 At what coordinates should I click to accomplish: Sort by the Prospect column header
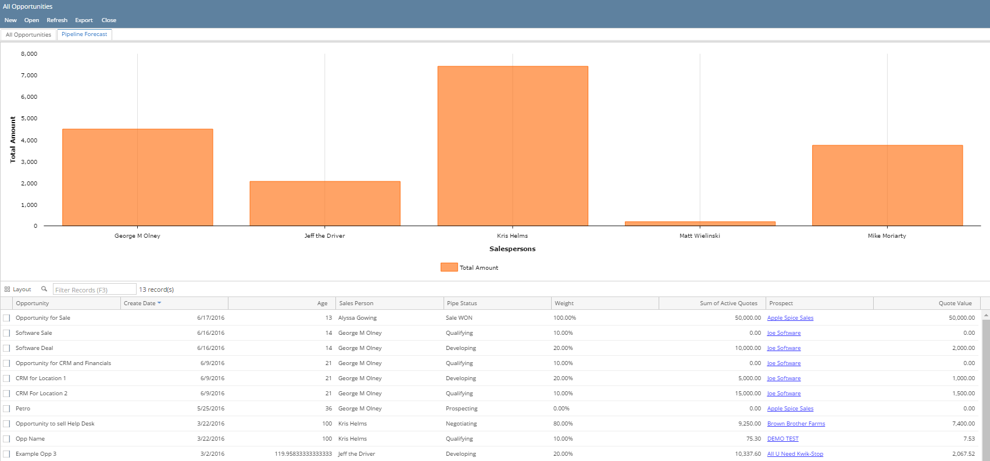pos(820,303)
